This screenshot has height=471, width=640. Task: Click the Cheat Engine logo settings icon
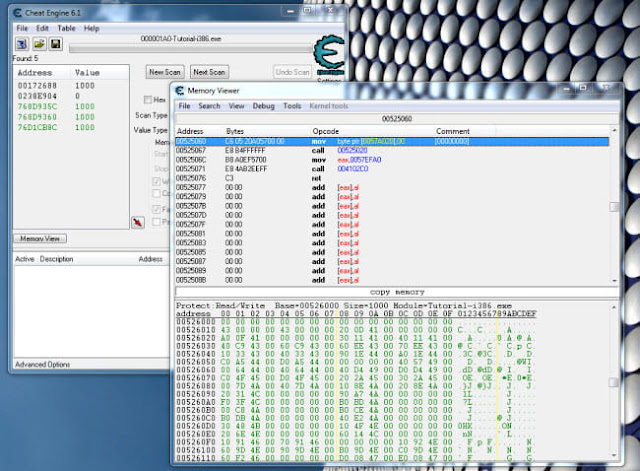pos(329,56)
